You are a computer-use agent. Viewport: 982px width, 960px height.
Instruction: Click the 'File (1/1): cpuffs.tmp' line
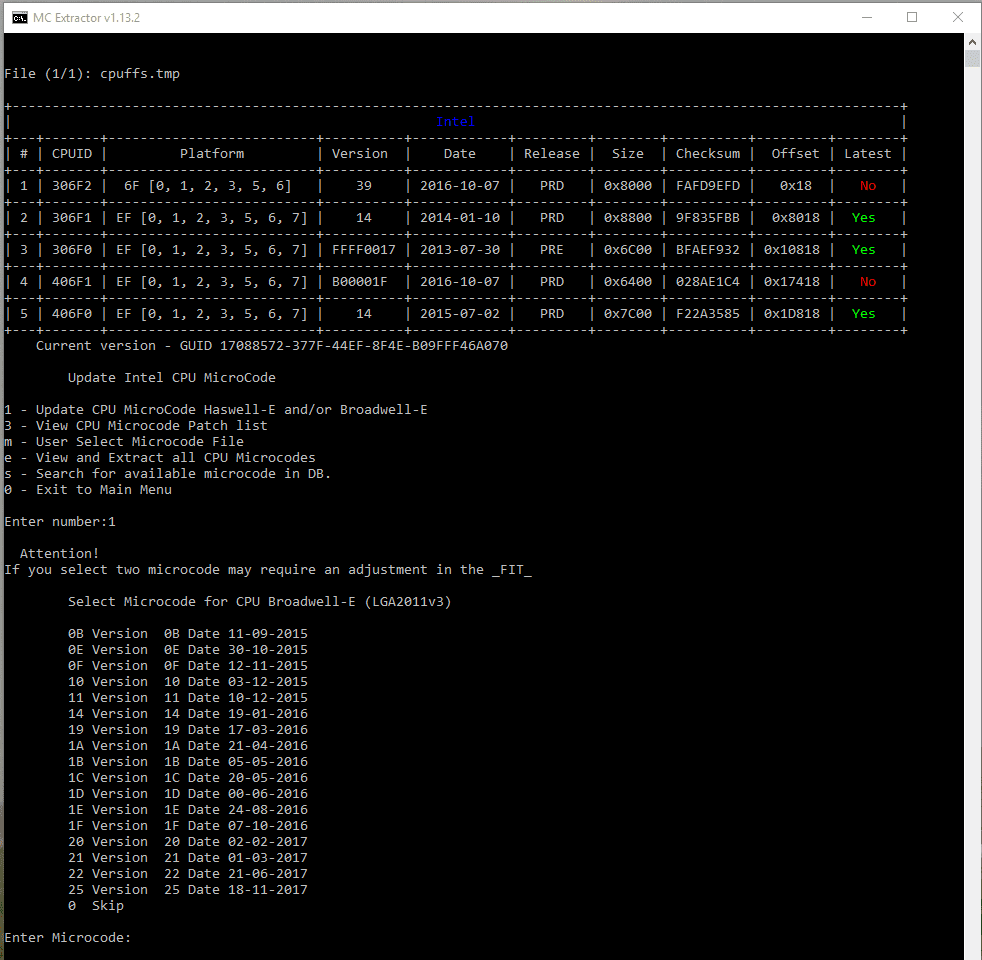point(92,74)
